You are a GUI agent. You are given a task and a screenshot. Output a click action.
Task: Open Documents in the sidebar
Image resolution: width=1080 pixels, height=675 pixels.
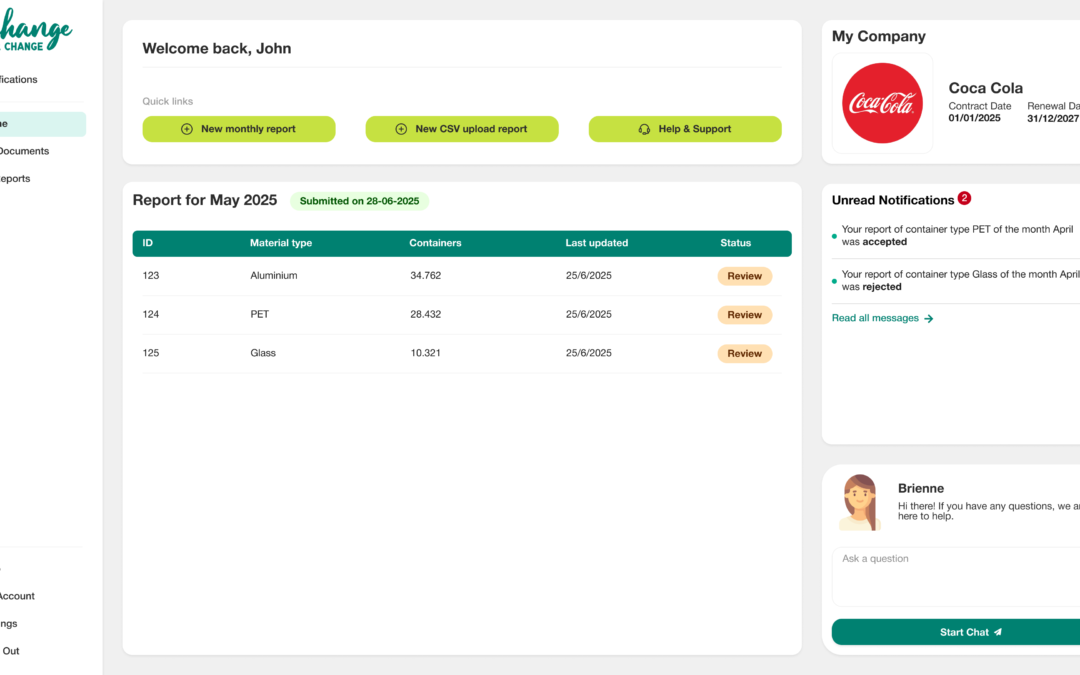[x=25, y=151]
